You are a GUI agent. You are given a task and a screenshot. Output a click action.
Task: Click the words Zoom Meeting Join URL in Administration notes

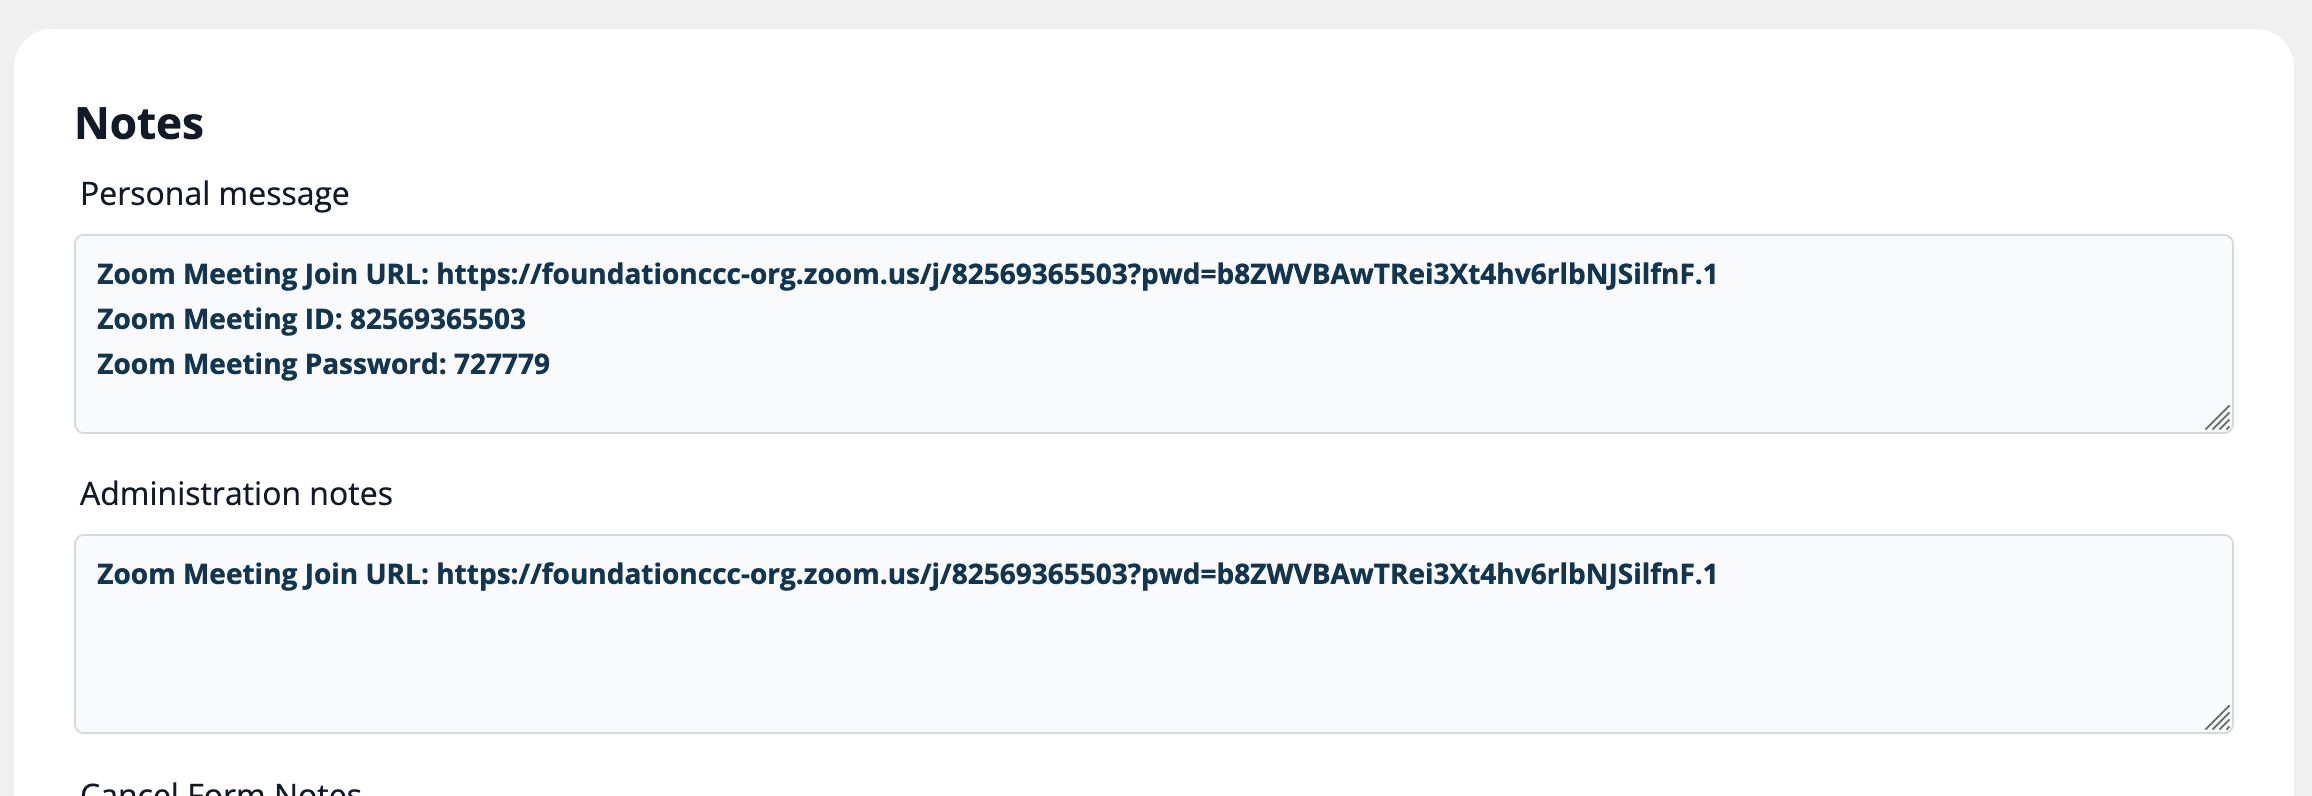point(262,574)
